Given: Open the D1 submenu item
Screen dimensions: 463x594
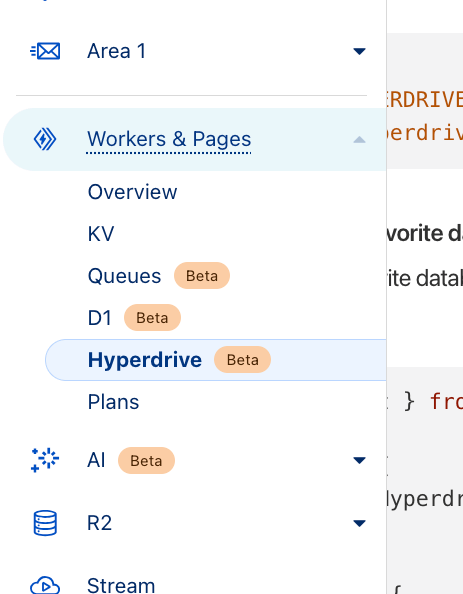Looking at the screenshot, I should coord(100,318).
